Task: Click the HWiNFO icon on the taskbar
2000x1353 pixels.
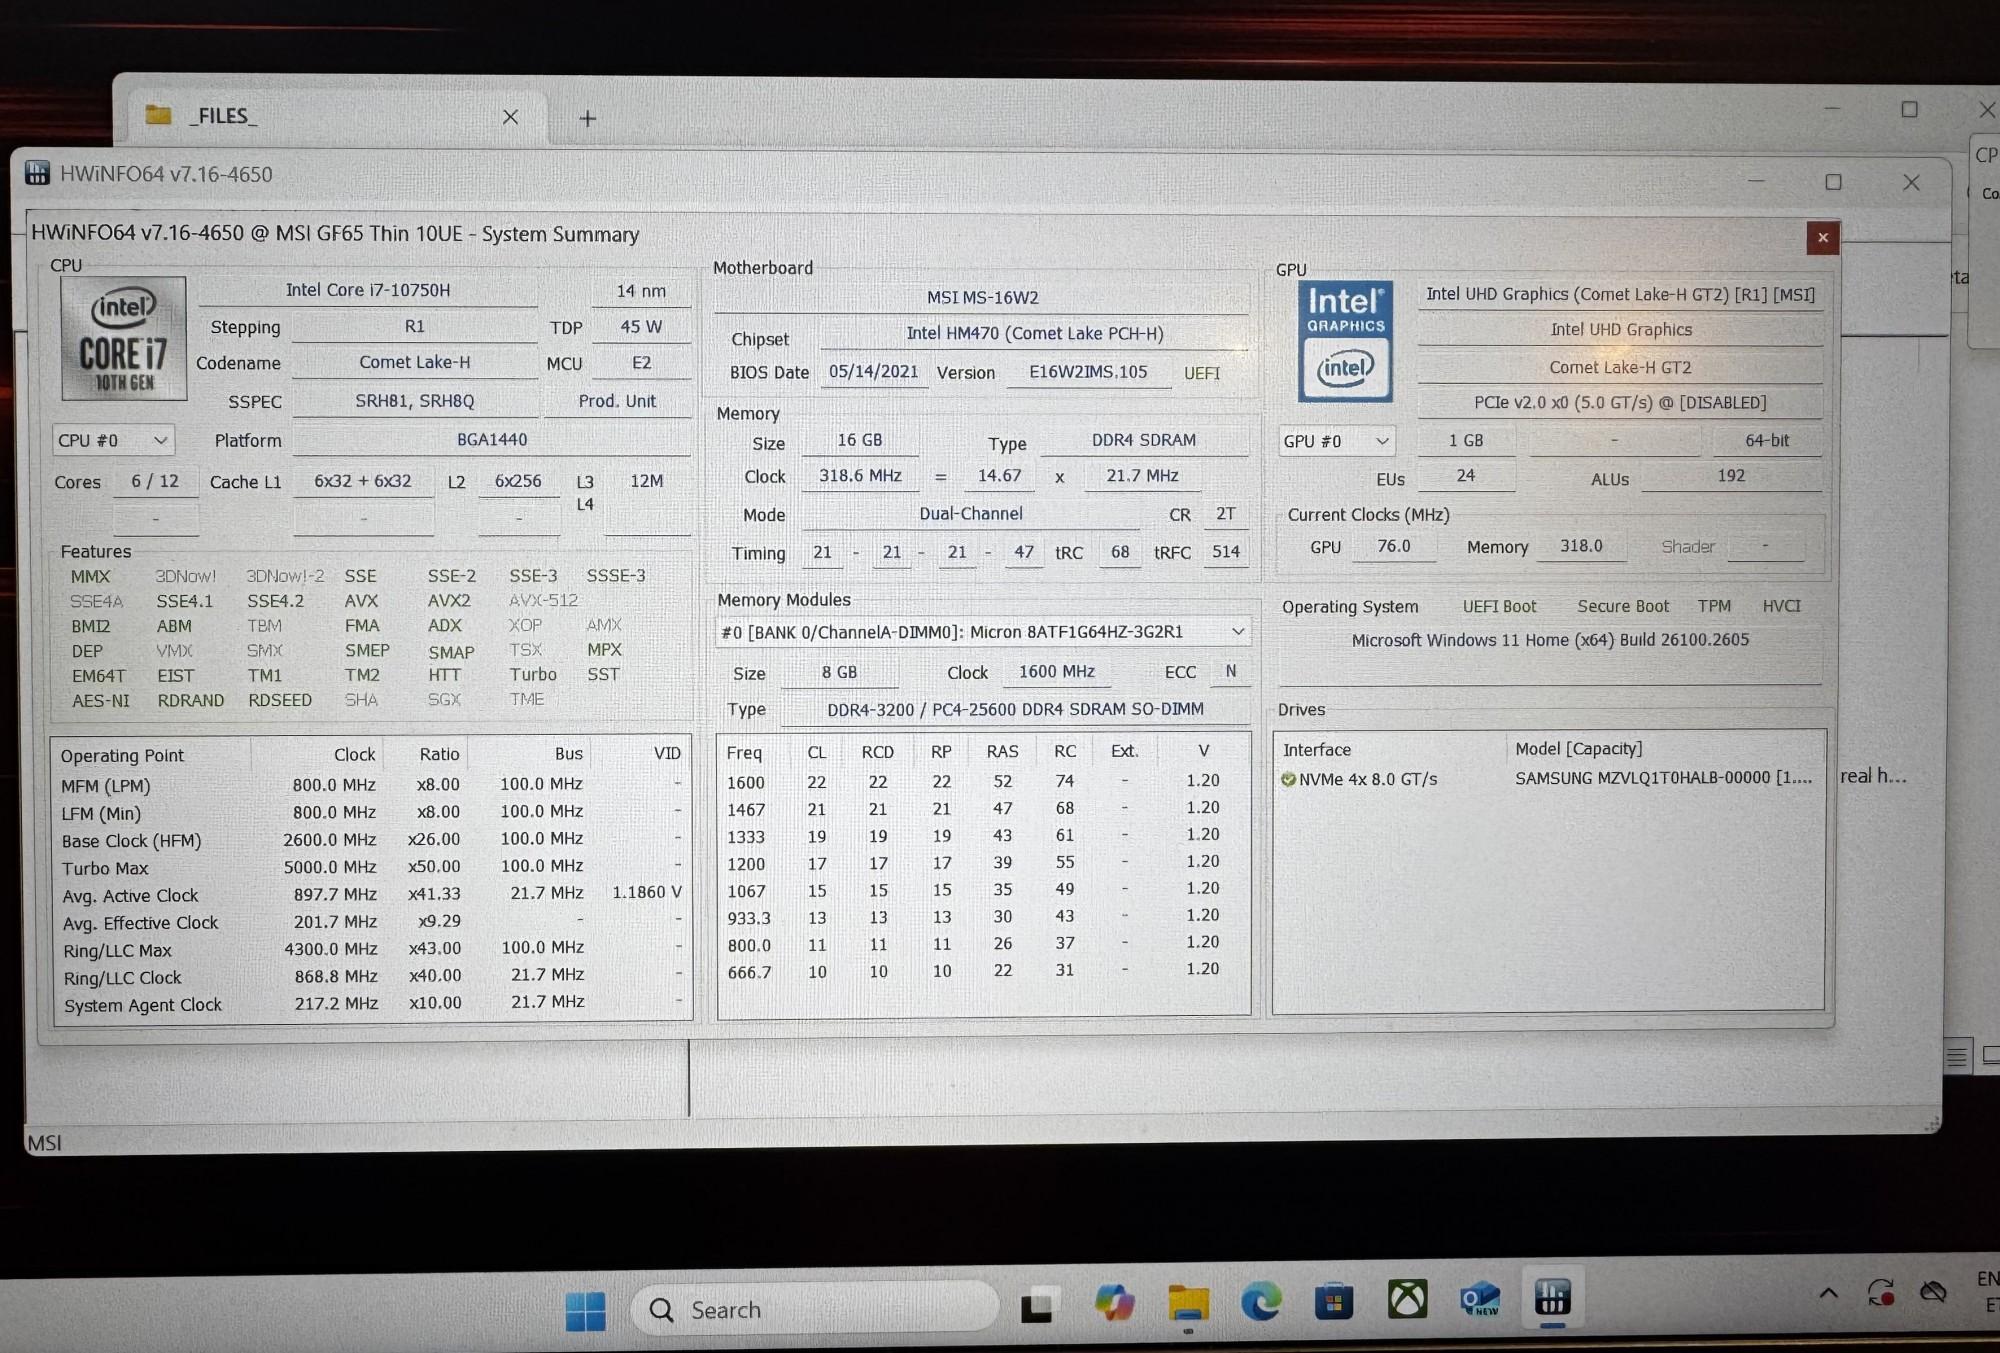Action: 1552,1297
